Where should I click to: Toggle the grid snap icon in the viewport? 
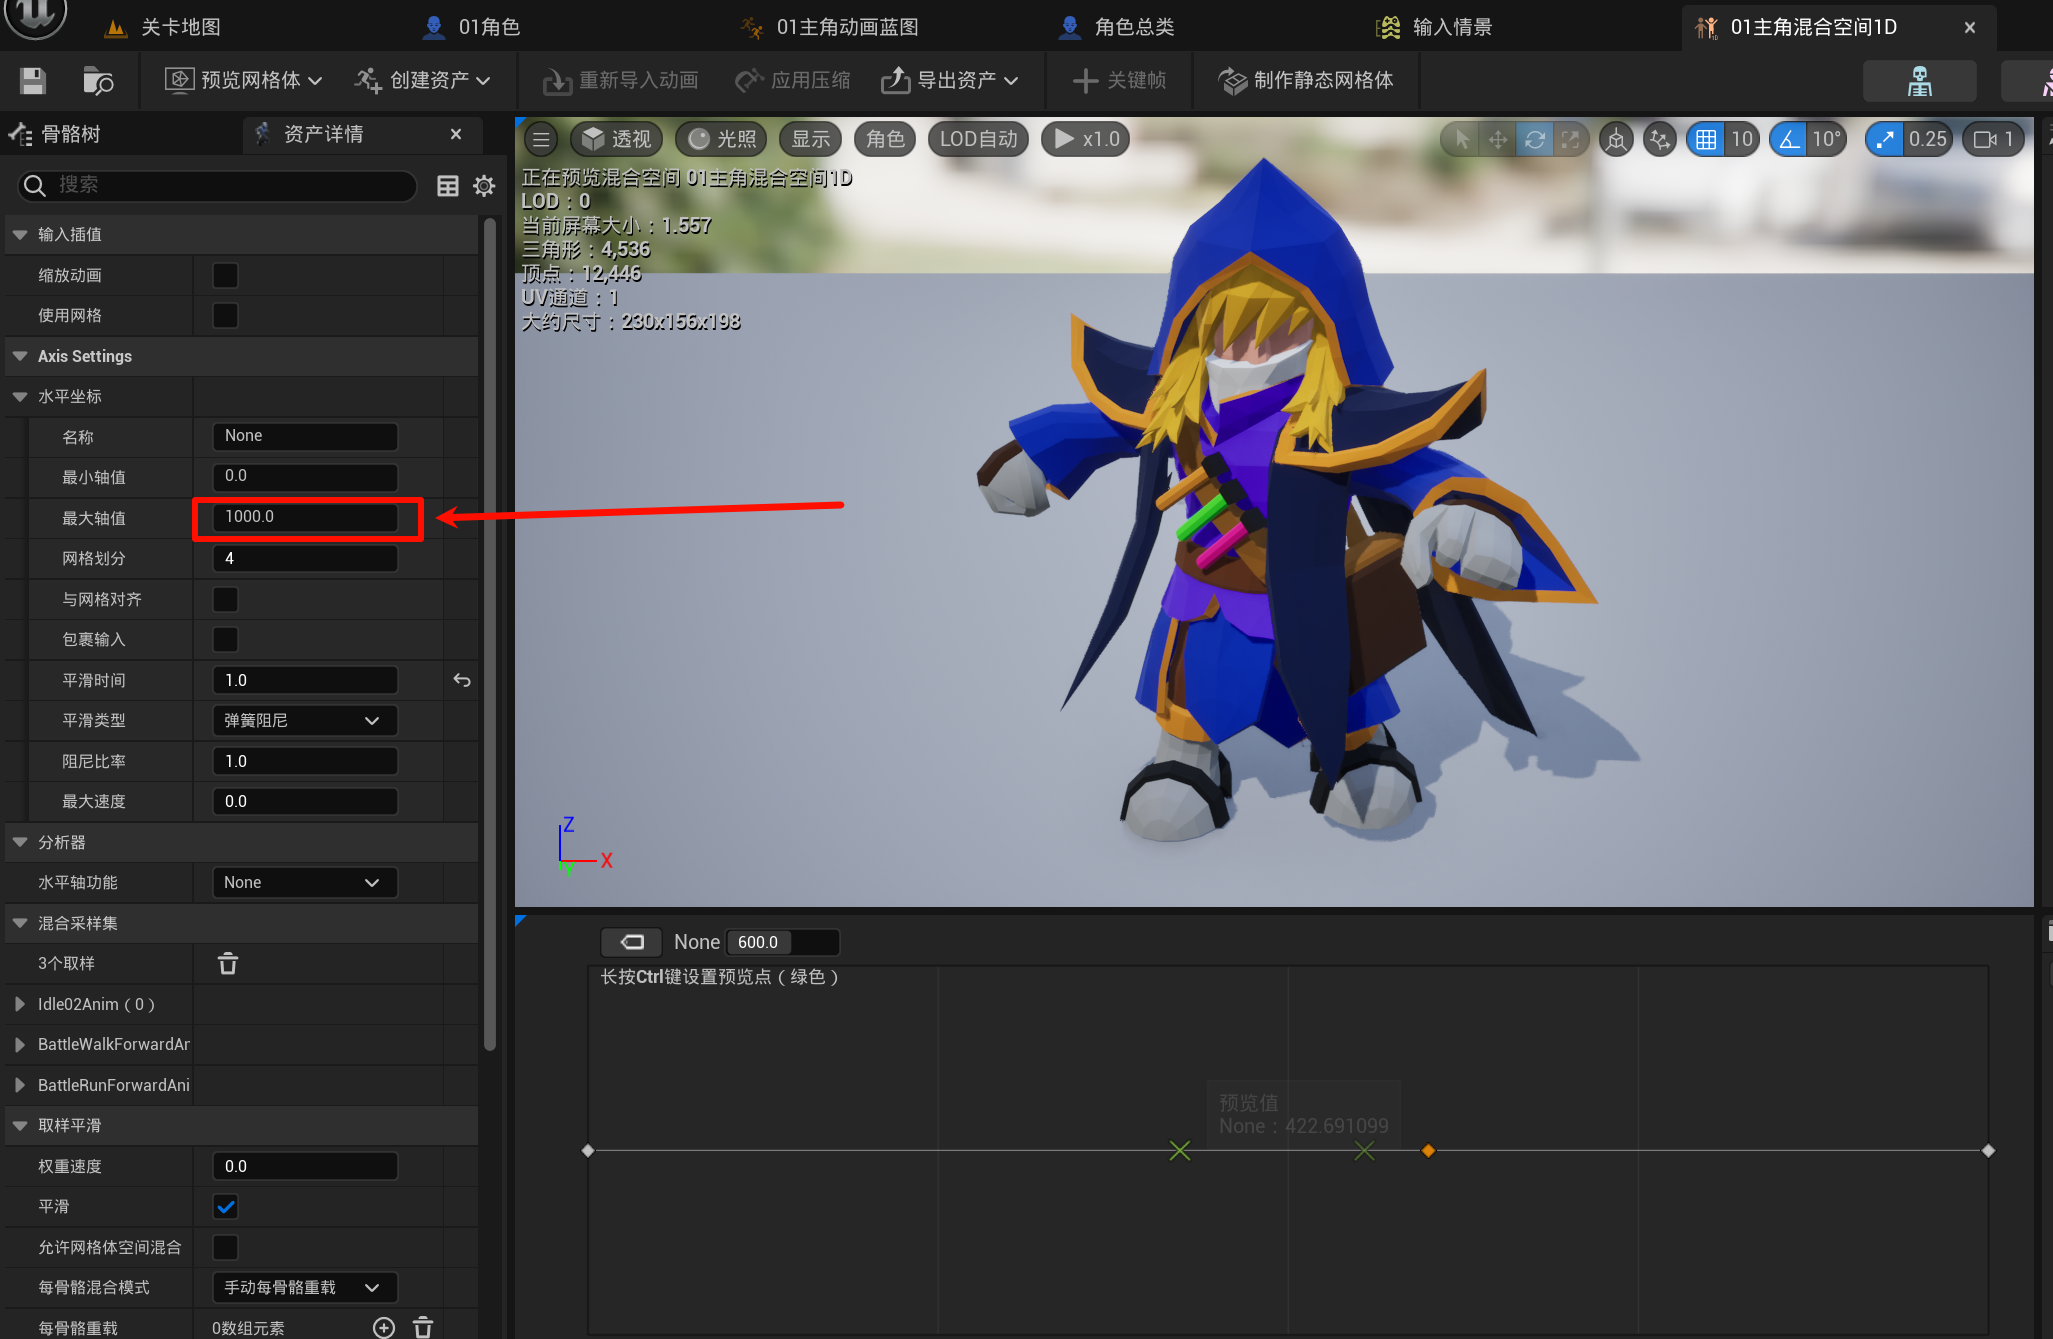[1706, 139]
